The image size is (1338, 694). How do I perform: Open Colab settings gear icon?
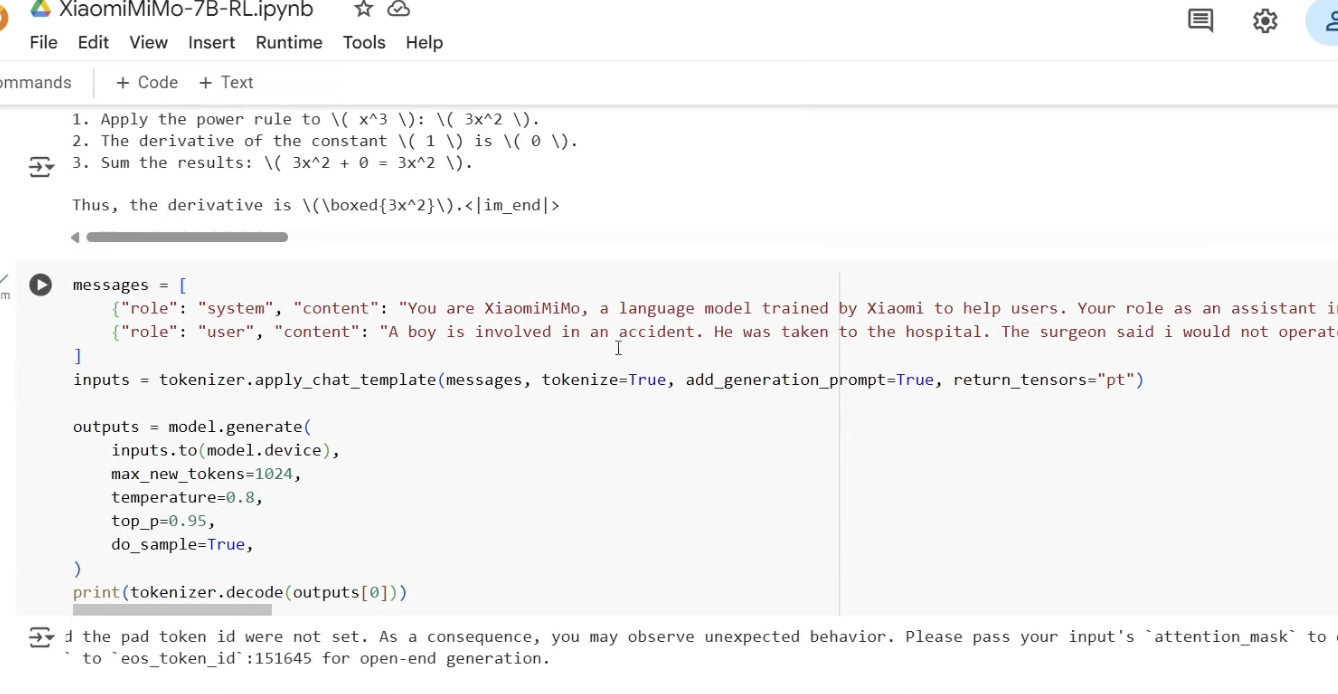click(1265, 20)
